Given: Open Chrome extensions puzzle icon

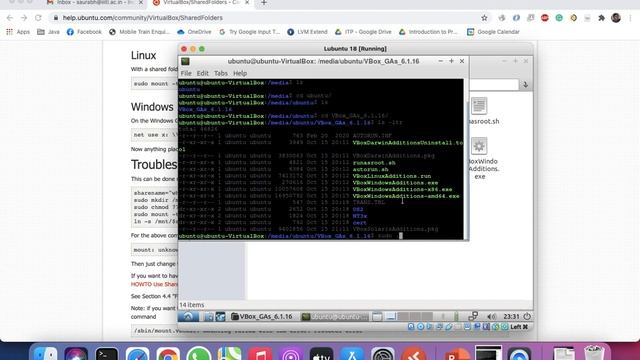Looking at the screenshot, I should 601,18.
